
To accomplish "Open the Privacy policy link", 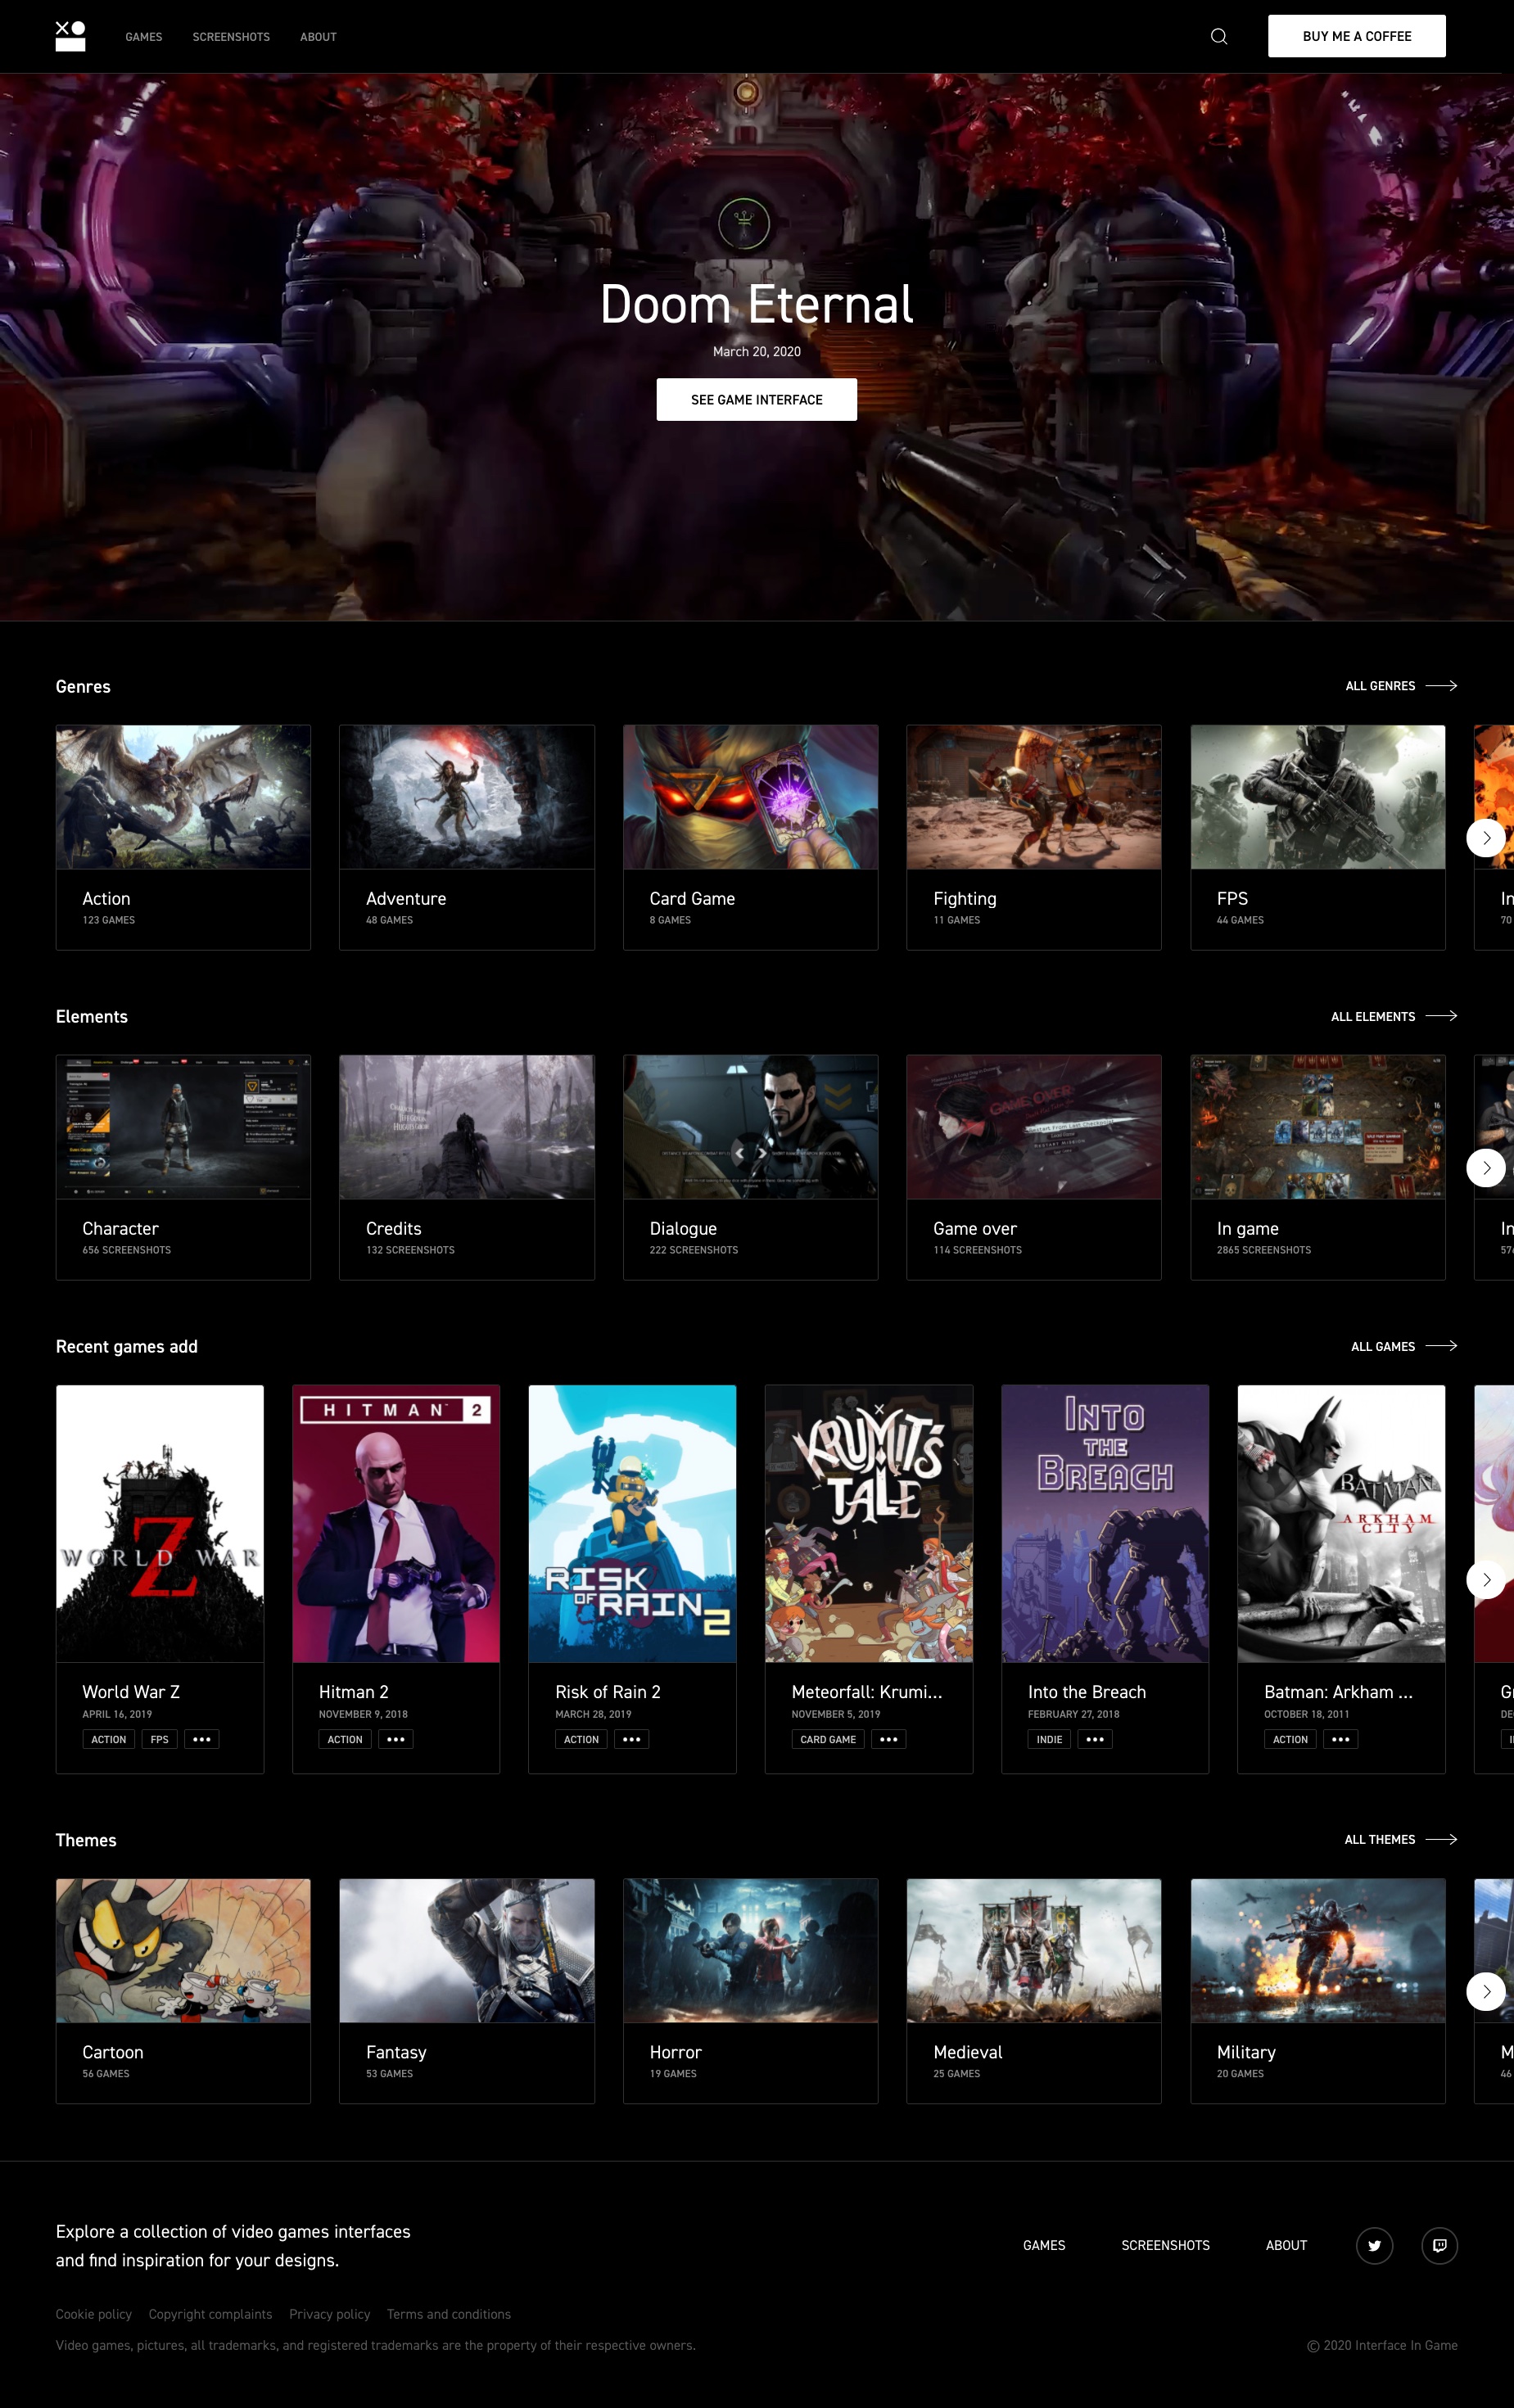I will (329, 2314).
